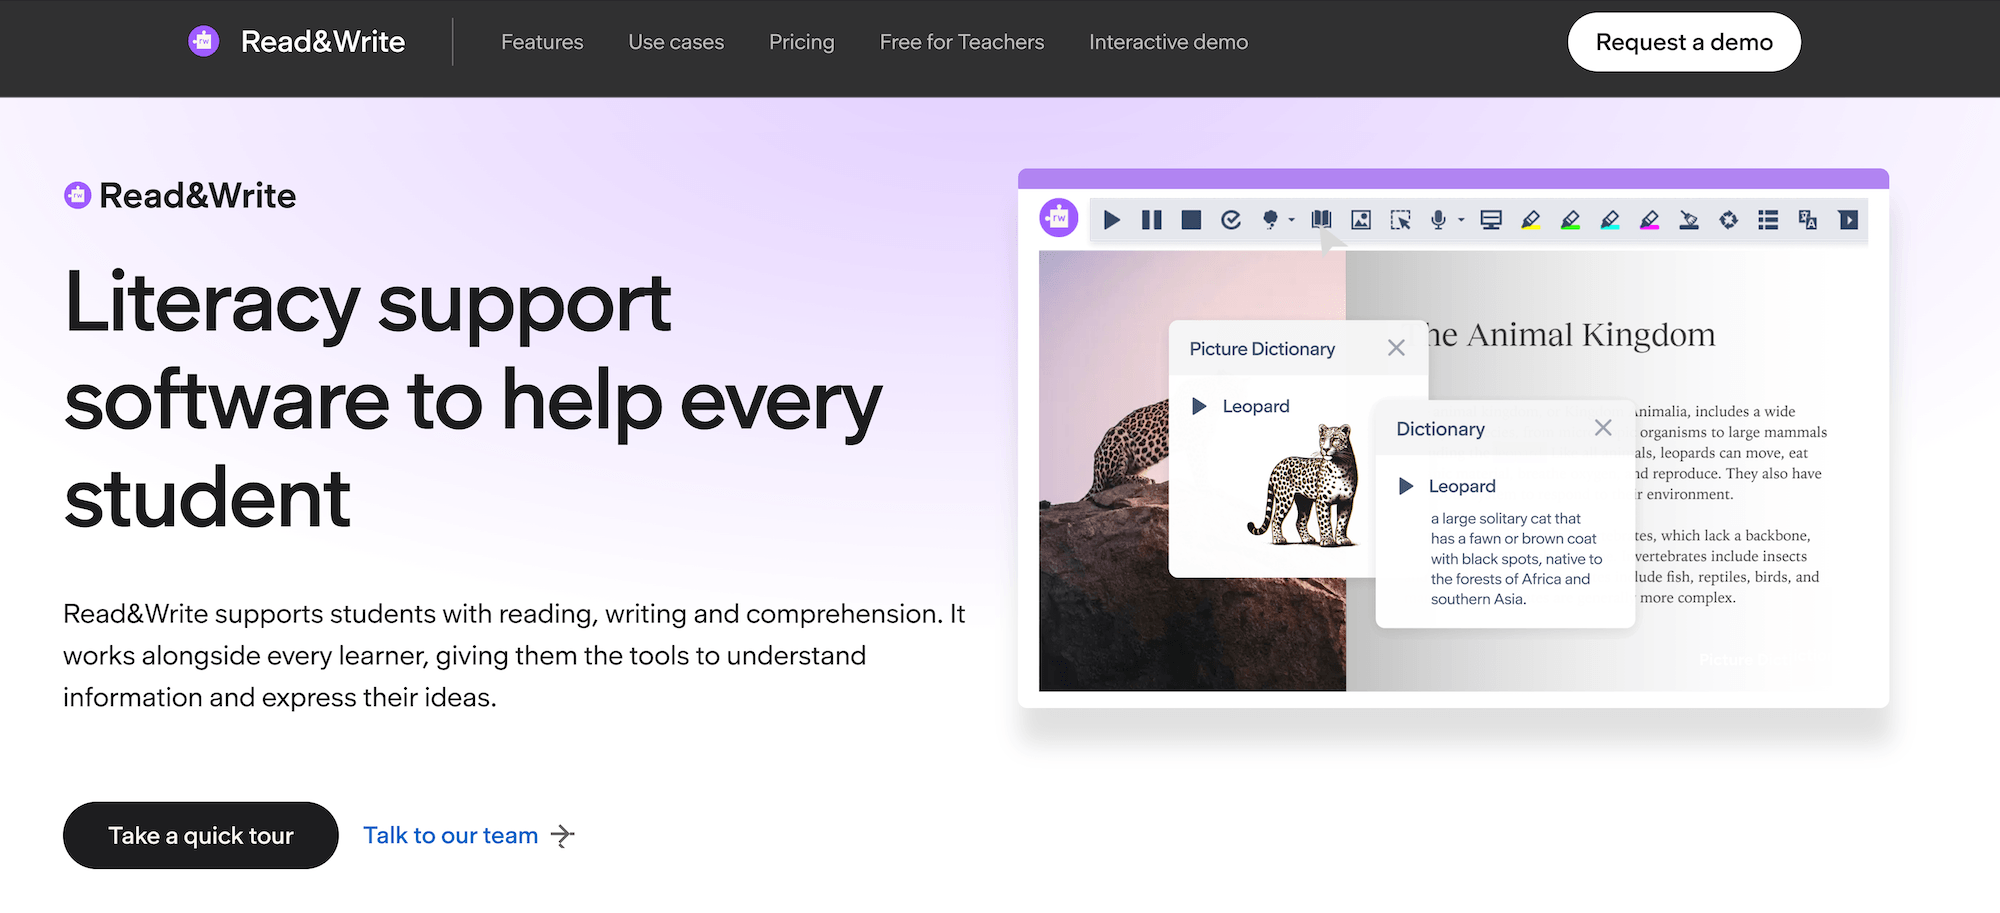2000x913 pixels.
Task: Select the pink highlighter
Action: point(1649,220)
